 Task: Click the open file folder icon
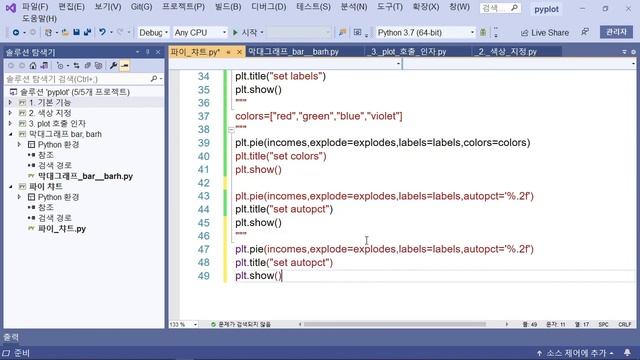[65, 32]
